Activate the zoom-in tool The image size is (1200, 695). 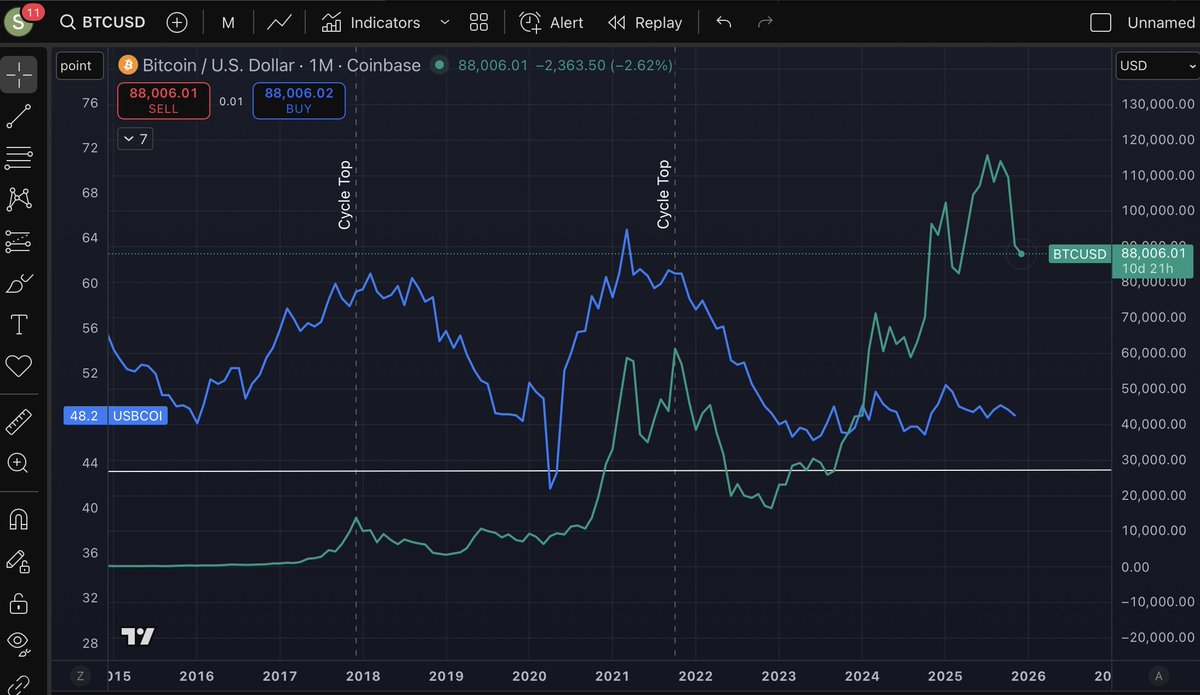click(x=19, y=463)
